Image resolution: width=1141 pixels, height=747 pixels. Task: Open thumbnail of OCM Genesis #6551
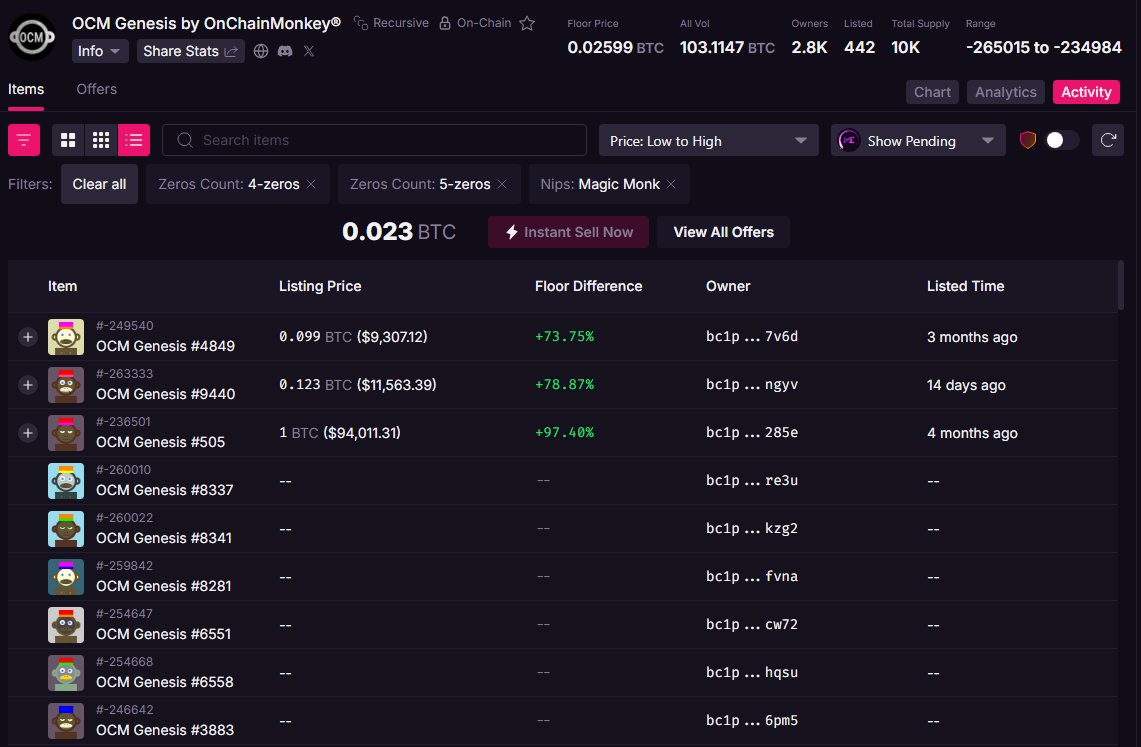pos(66,625)
